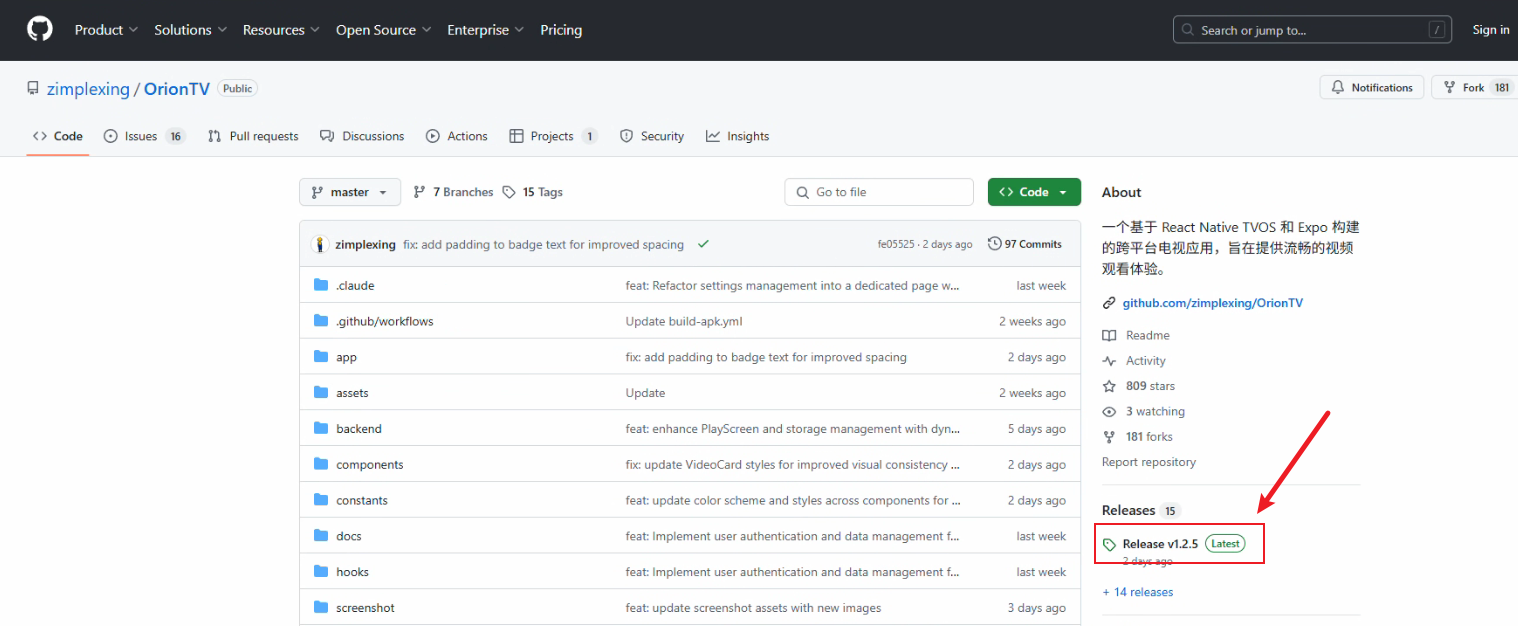1518x626 pixels.
Task: Click the tag icon beside Release v1.2.5
Action: tap(1109, 545)
